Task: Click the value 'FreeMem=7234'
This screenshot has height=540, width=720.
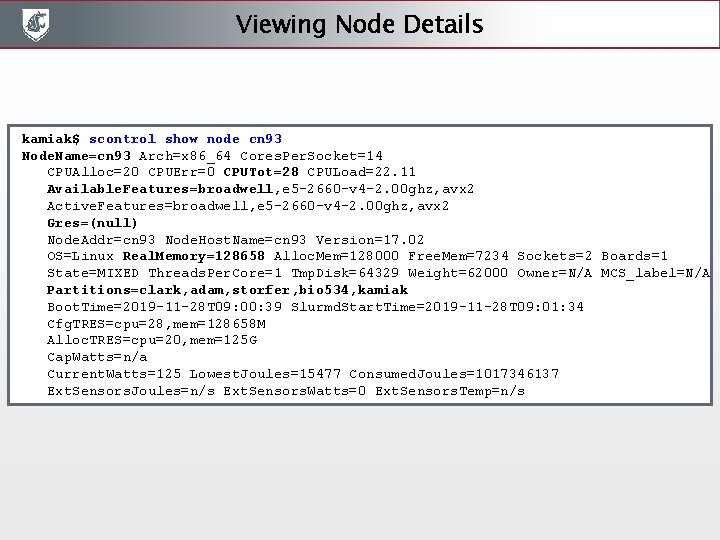Action: (x=458, y=256)
